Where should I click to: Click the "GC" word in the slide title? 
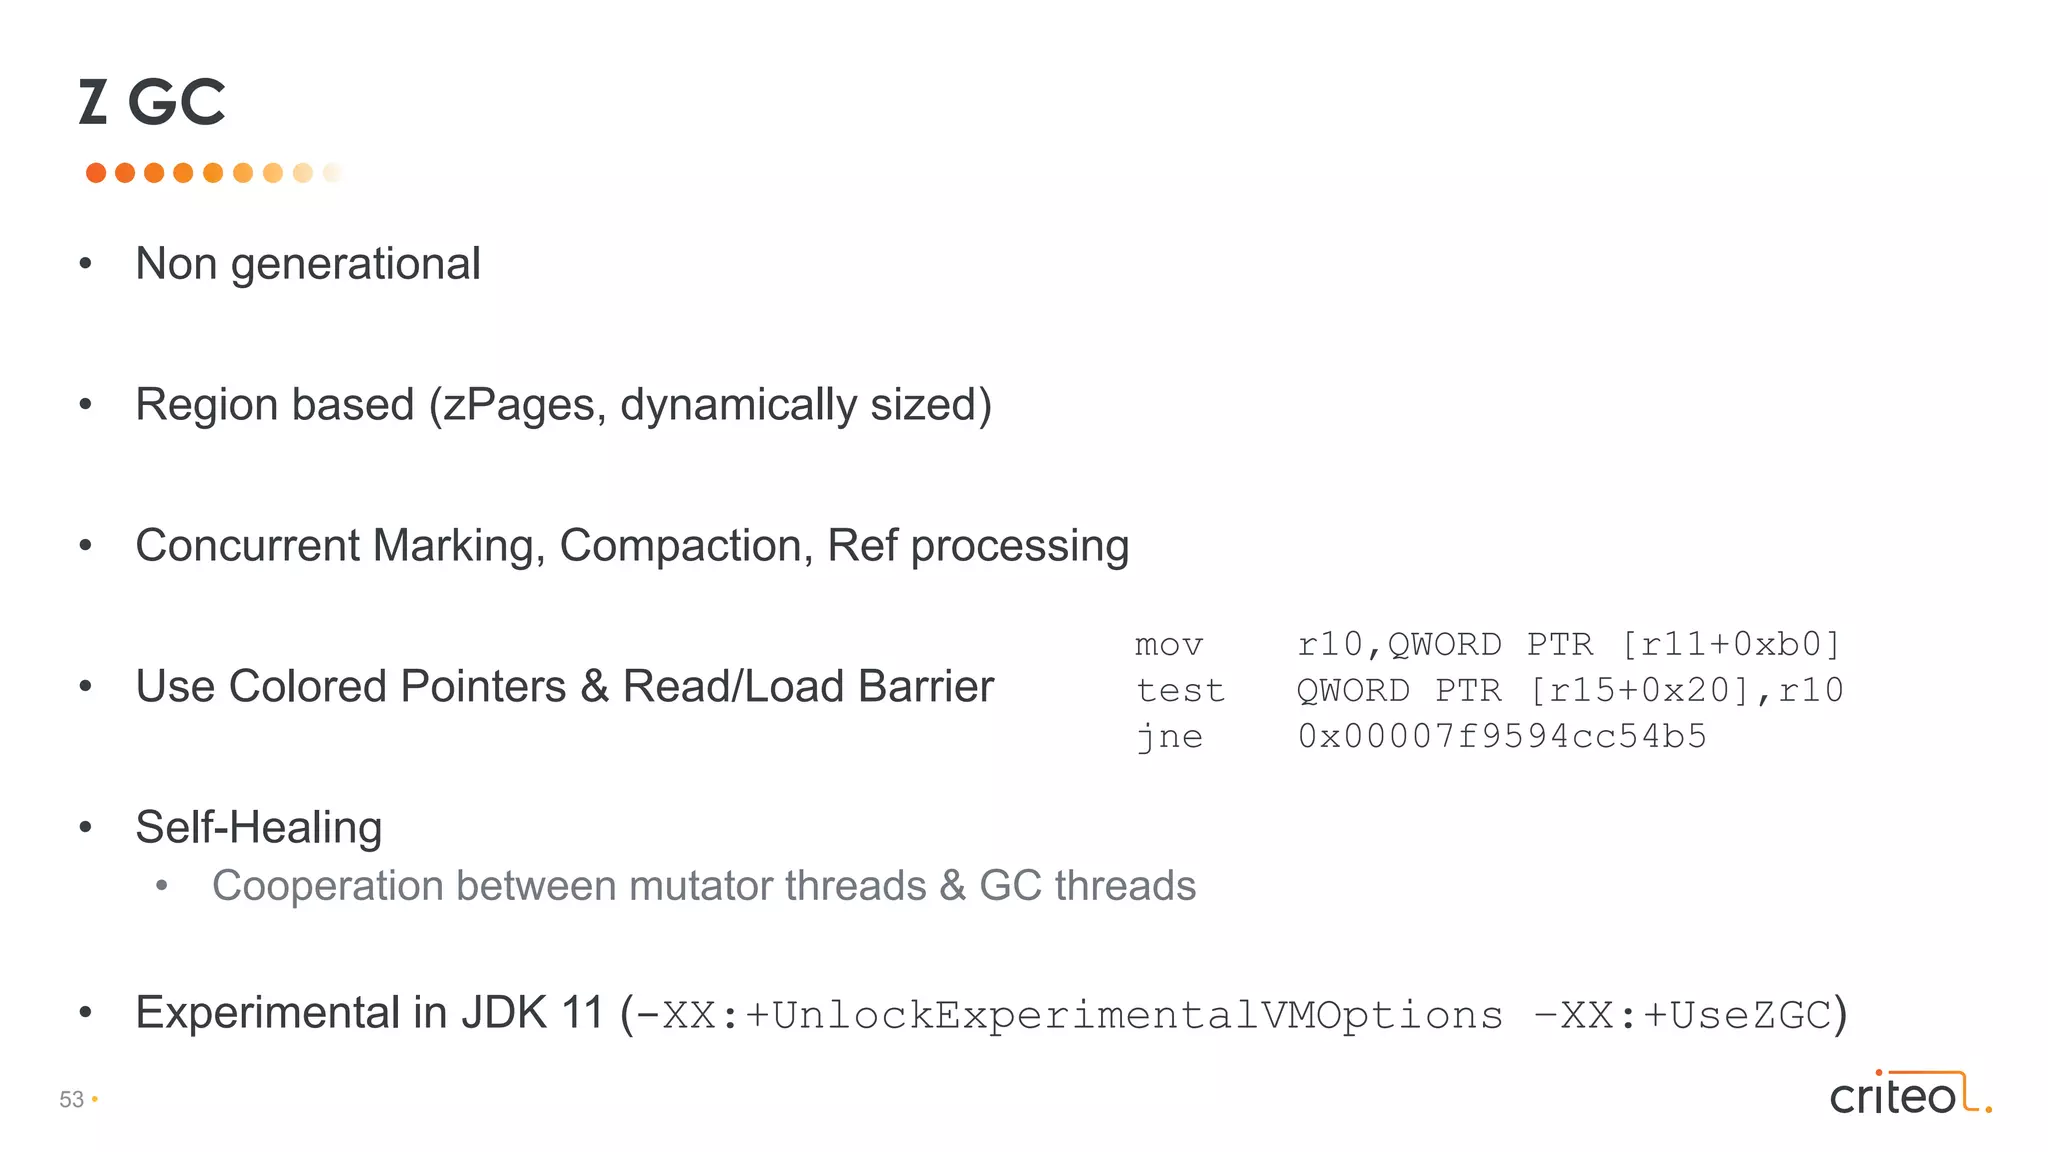(x=177, y=102)
